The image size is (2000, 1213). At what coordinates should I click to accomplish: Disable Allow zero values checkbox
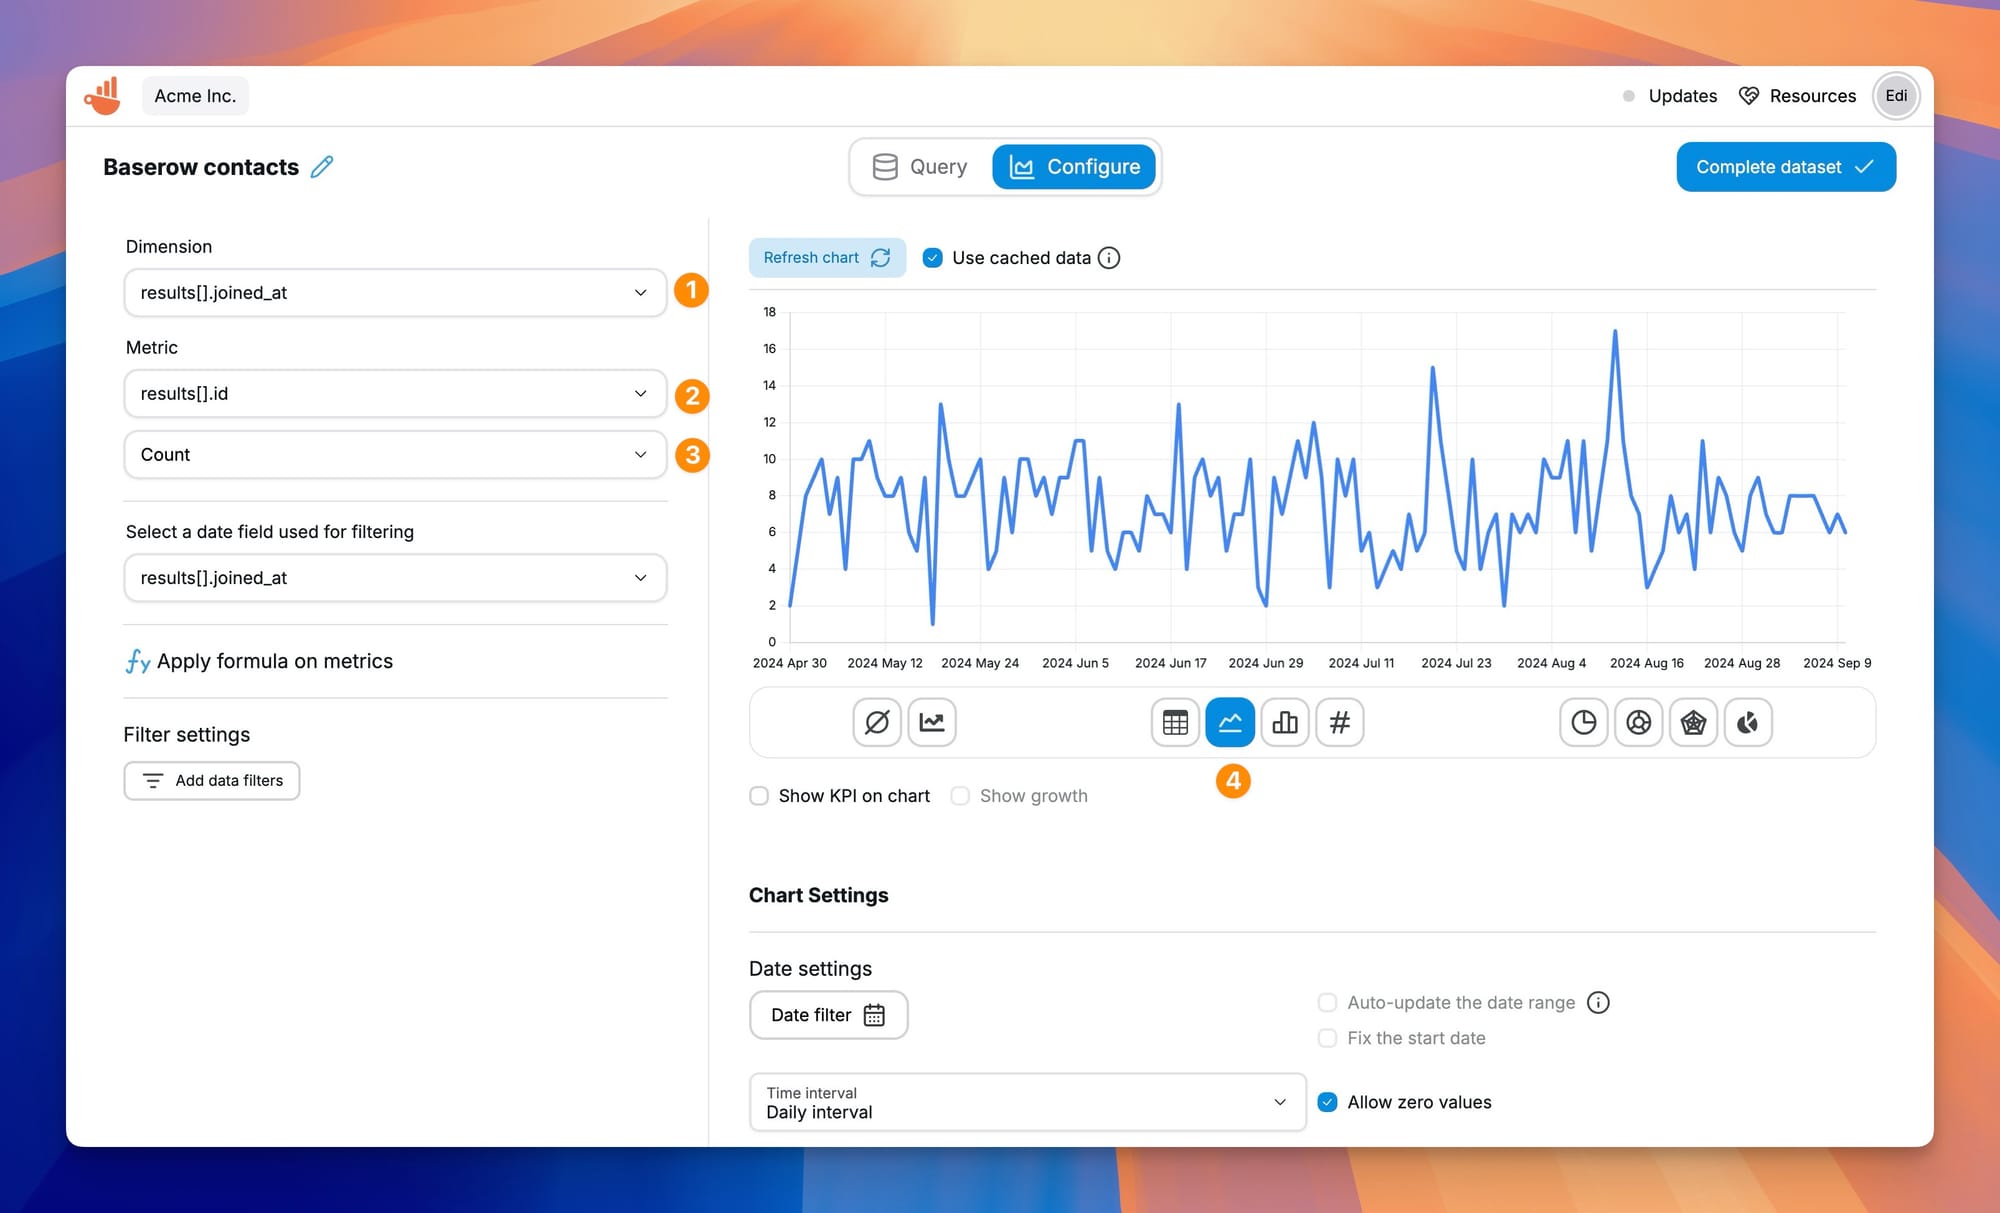1327,1102
